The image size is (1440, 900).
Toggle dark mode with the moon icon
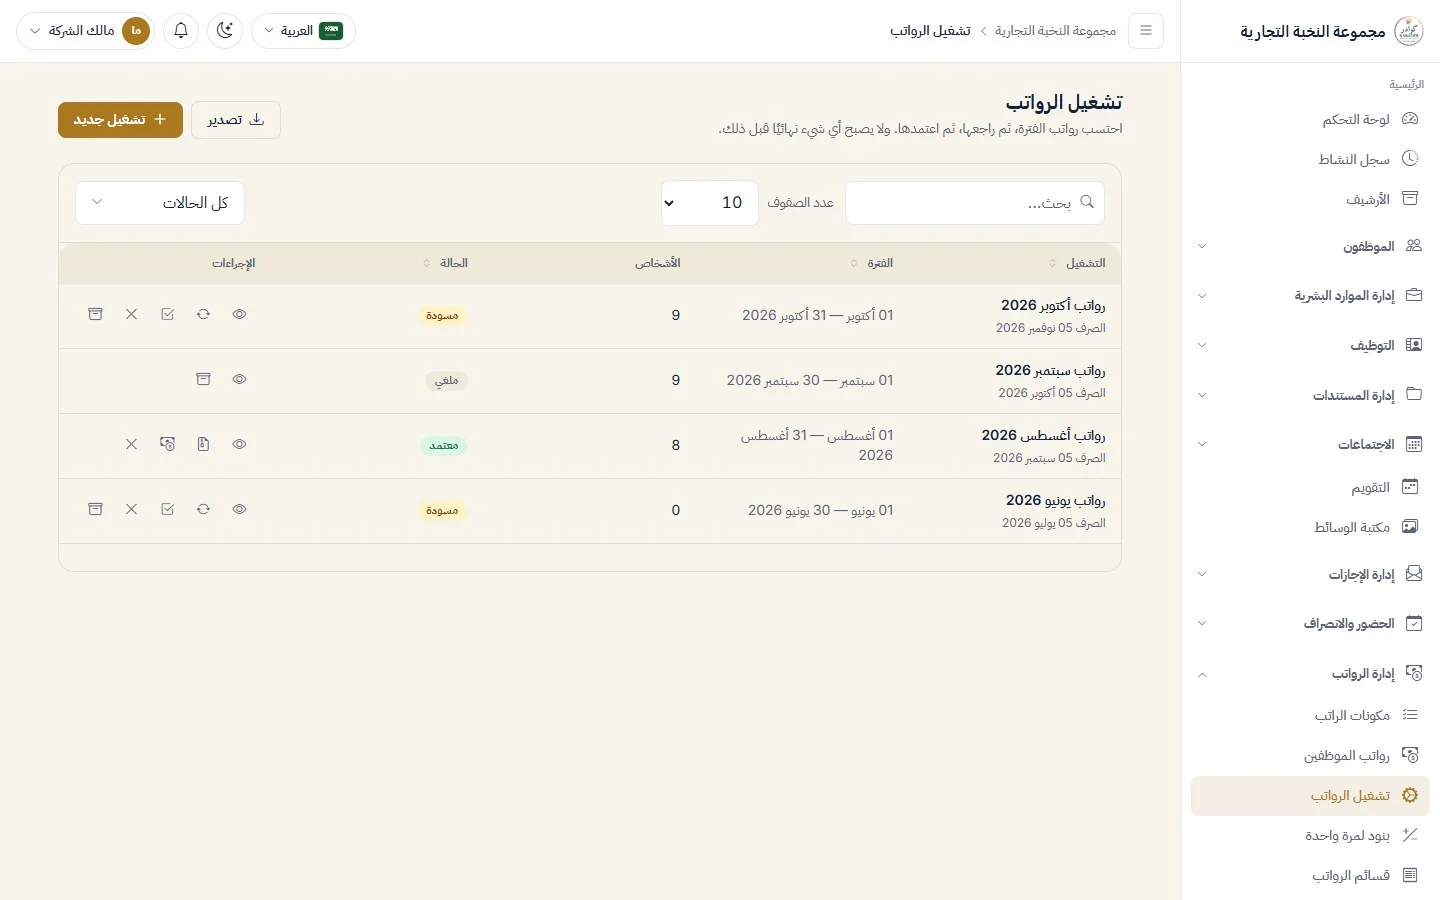click(225, 31)
